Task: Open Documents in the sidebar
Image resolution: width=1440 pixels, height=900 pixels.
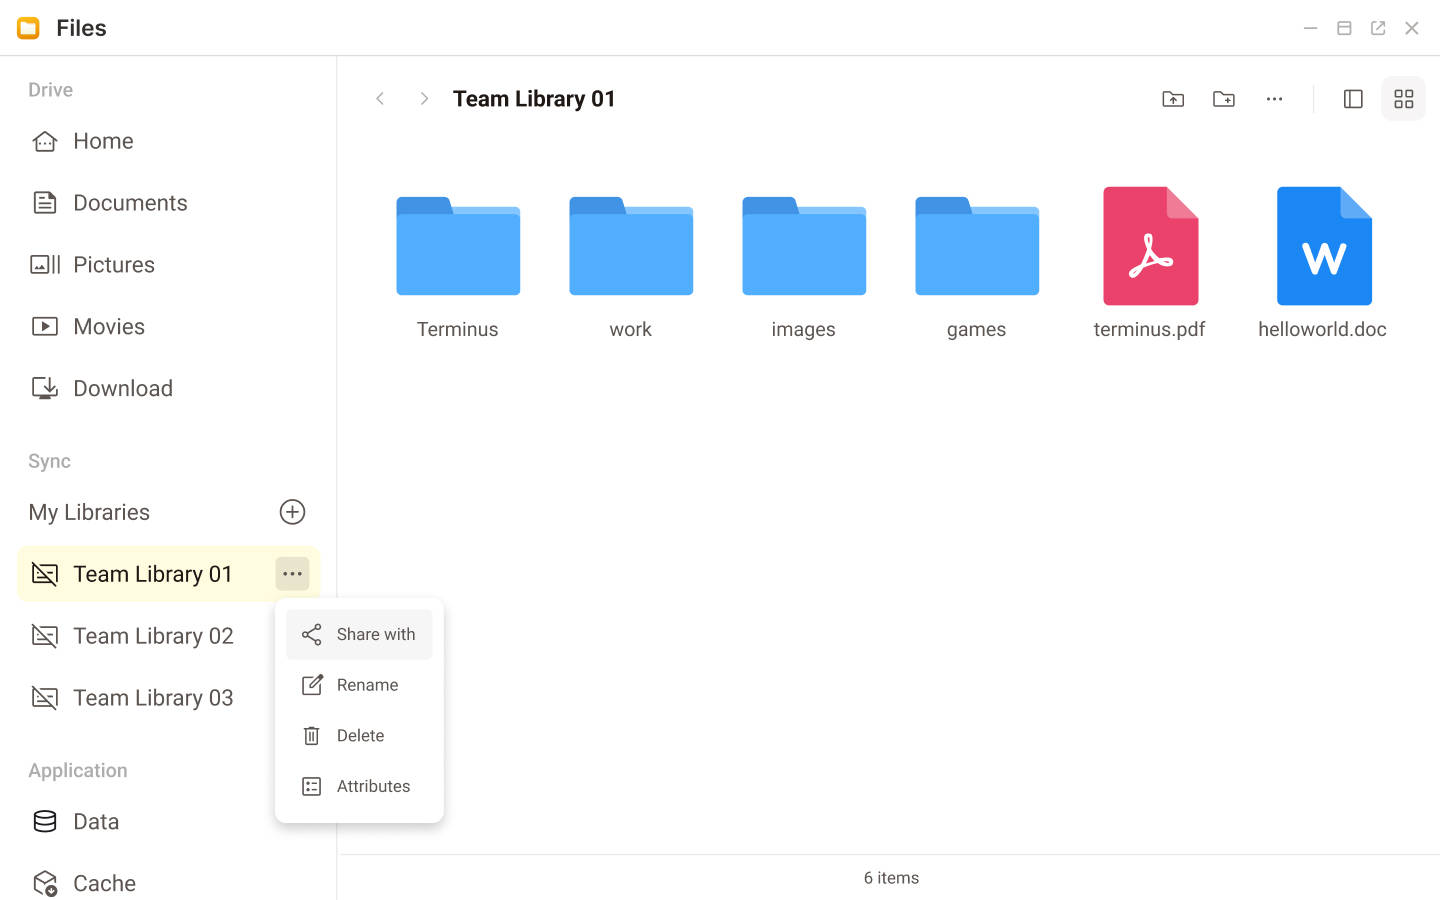Action: [168, 203]
